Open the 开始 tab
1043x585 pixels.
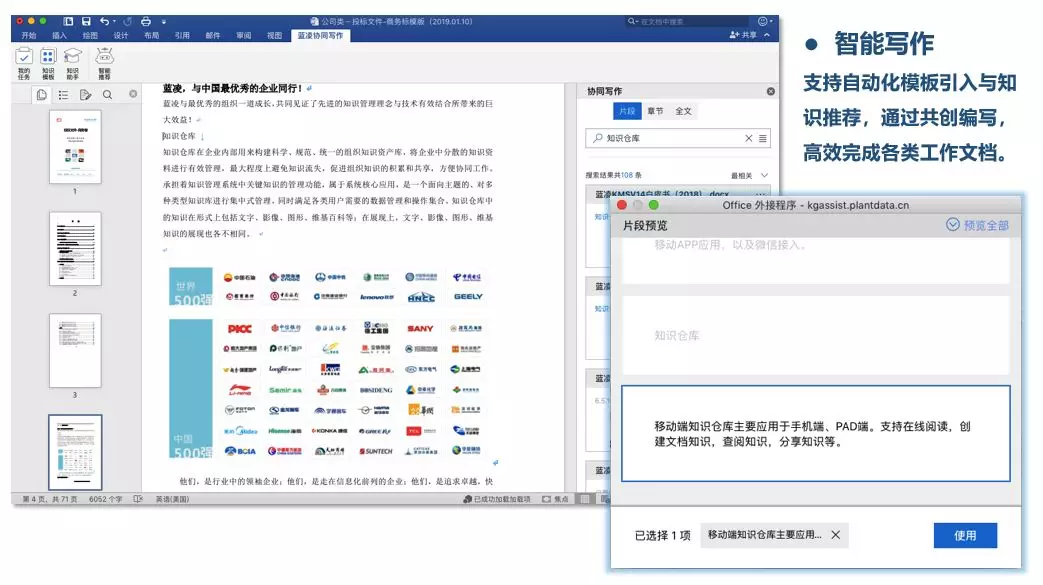pos(29,35)
